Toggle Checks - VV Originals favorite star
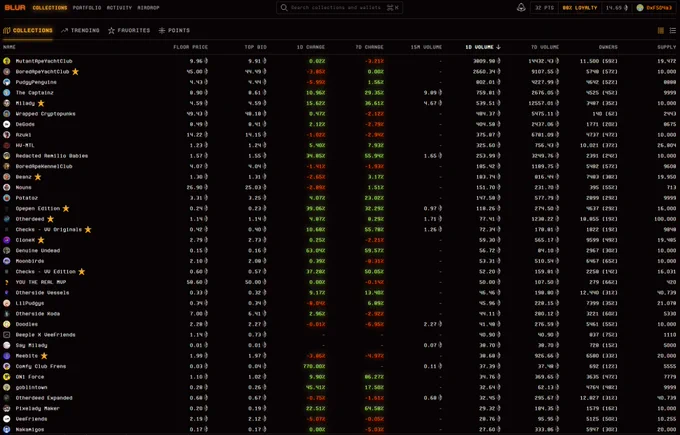The image size is (680, 435). [88, 229]
